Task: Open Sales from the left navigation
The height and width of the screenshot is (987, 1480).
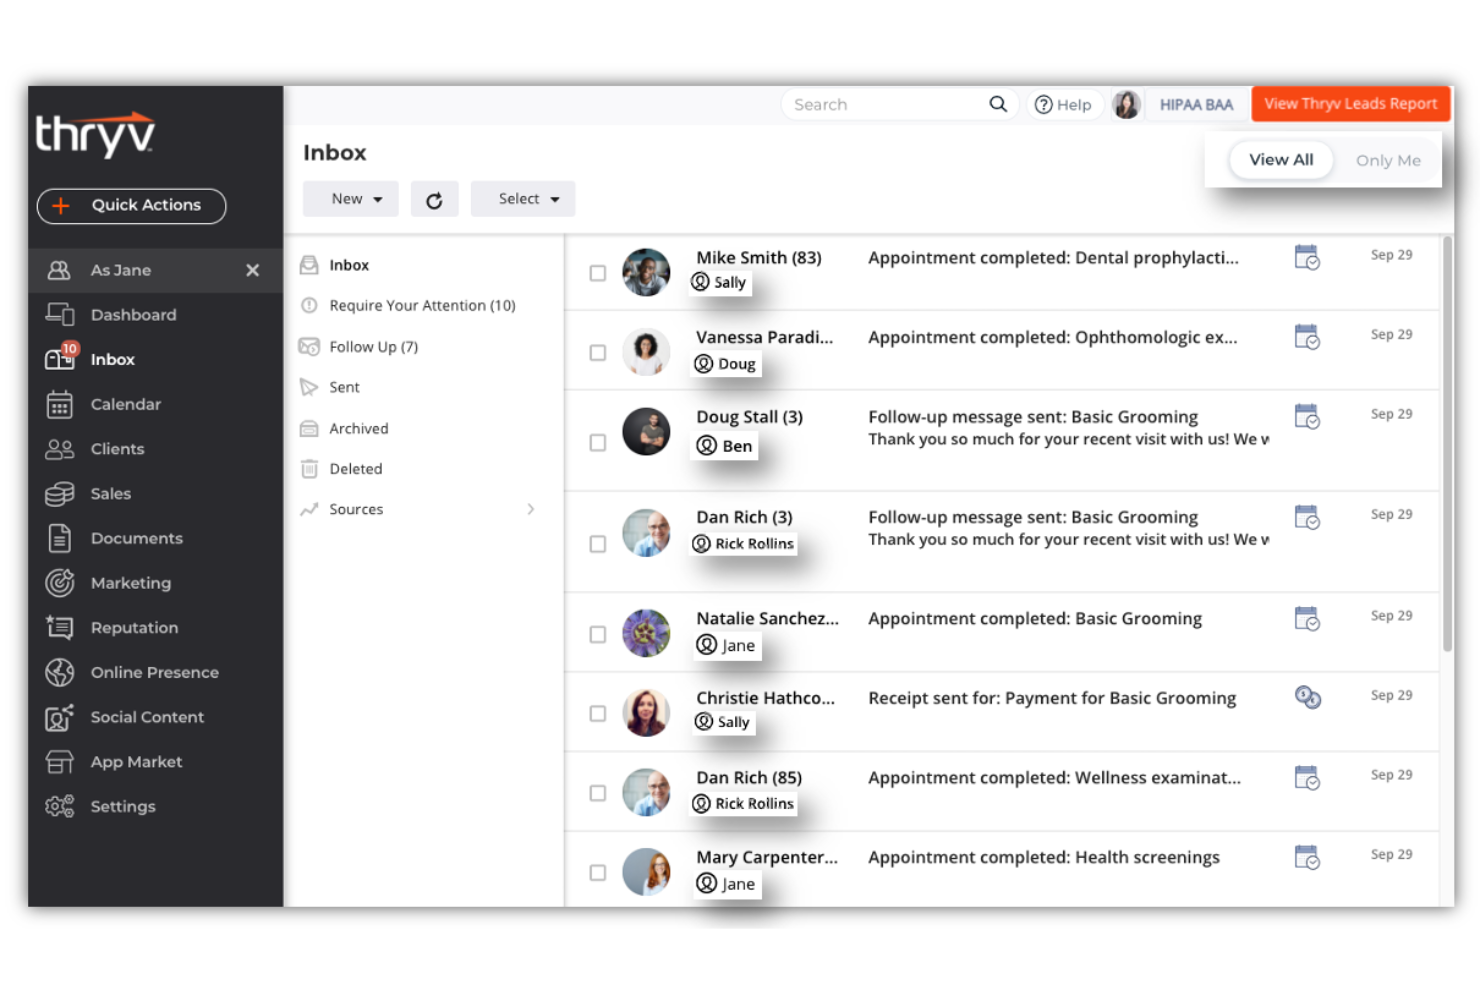Action: (110, 493)
